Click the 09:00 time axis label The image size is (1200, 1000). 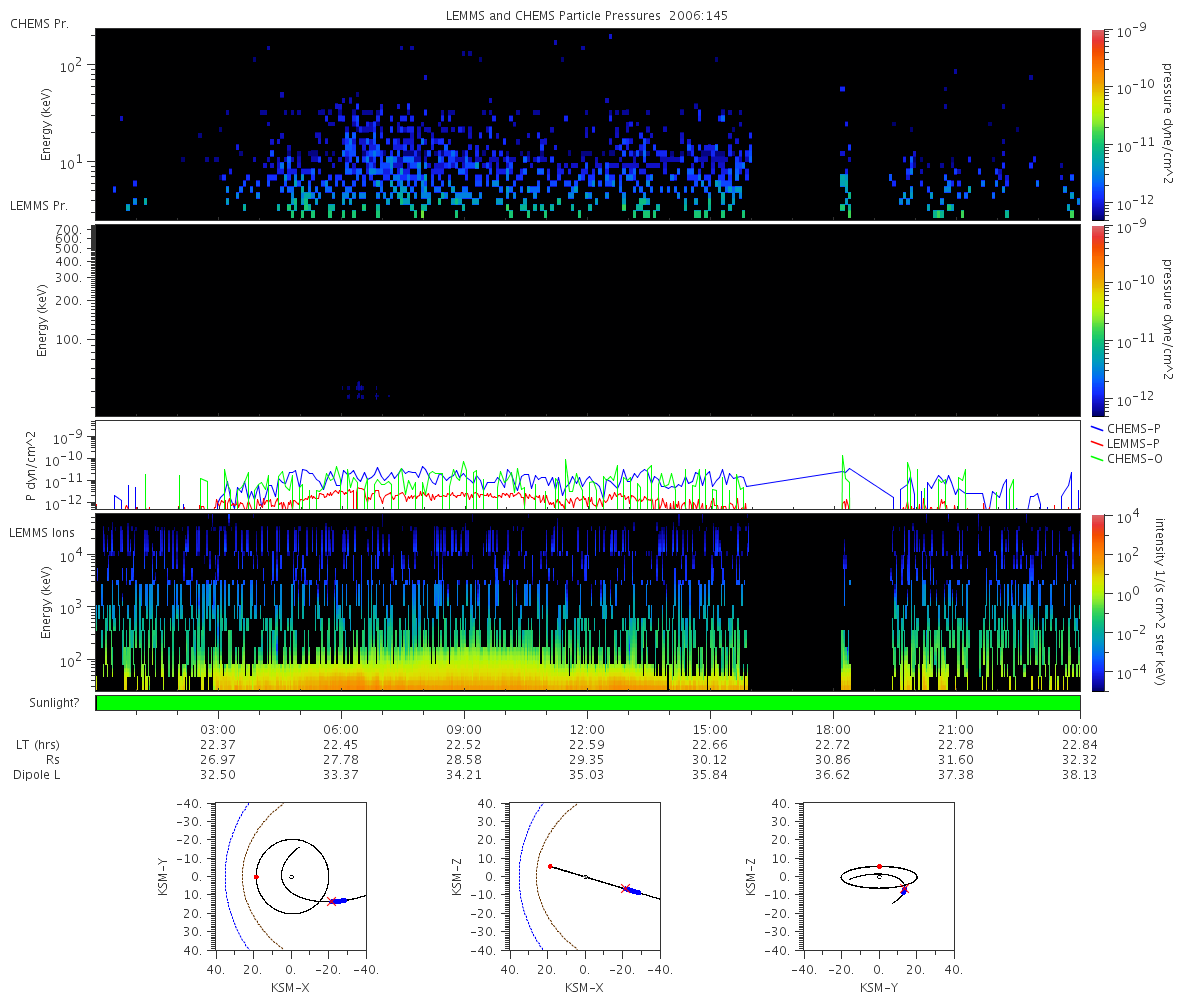click(x=464, y=729)
